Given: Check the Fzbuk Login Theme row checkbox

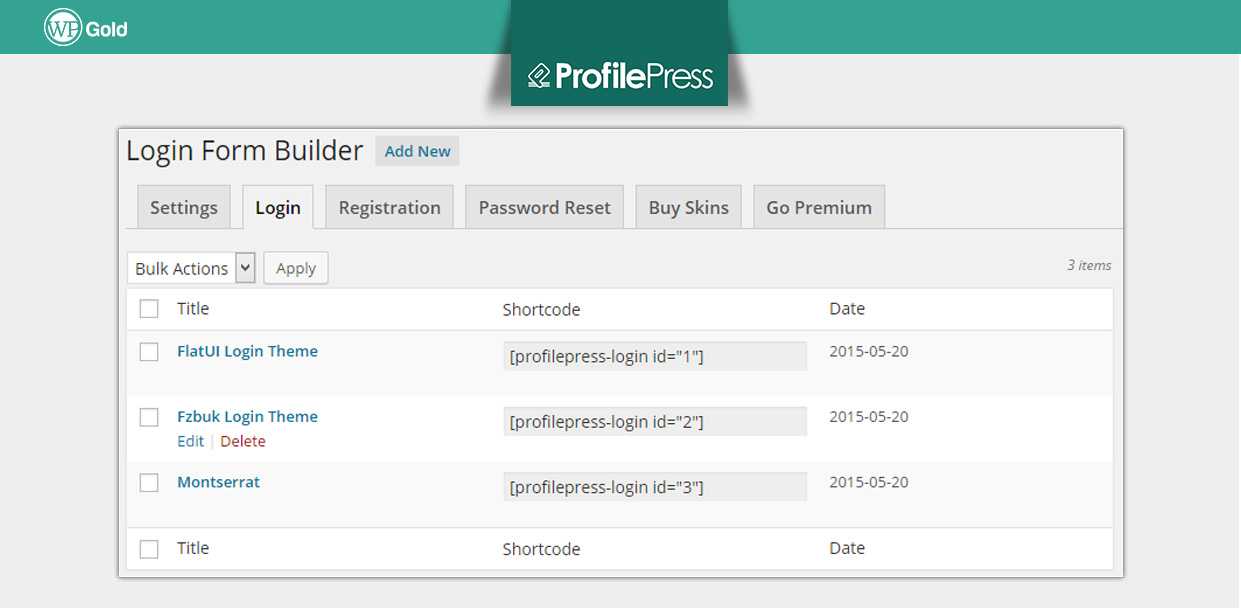Looking at the screenshot, I should (x=149, y=417).
